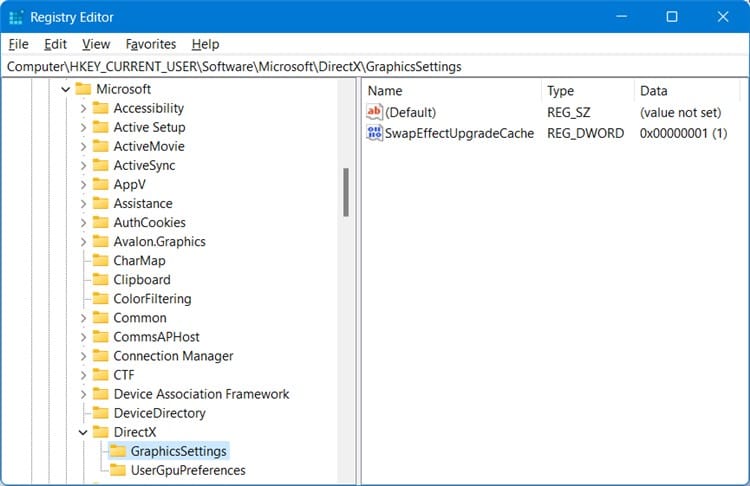Viewport: 750px width, 486px height.
Task: Click the ActiveMovie folder icon
Action: (x=100, y=146)
